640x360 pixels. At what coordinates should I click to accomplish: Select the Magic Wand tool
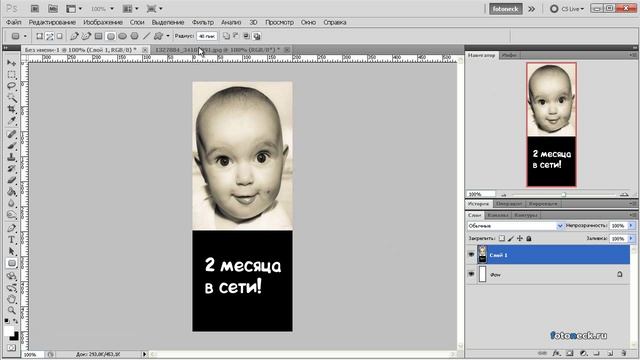11,98
